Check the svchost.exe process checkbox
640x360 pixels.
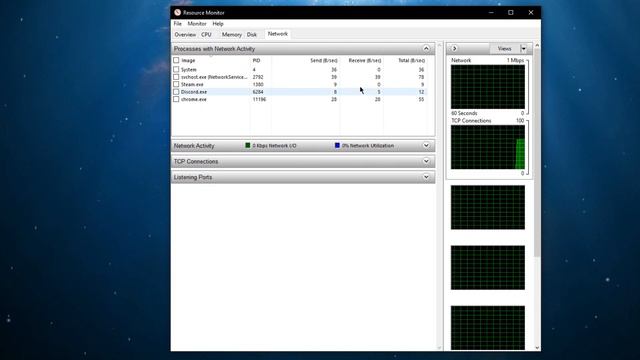pyautogui.click(x=176, y=77)
